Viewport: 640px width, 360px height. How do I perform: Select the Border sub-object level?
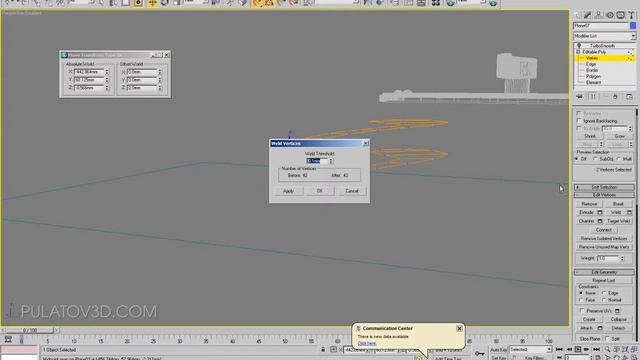592,70
